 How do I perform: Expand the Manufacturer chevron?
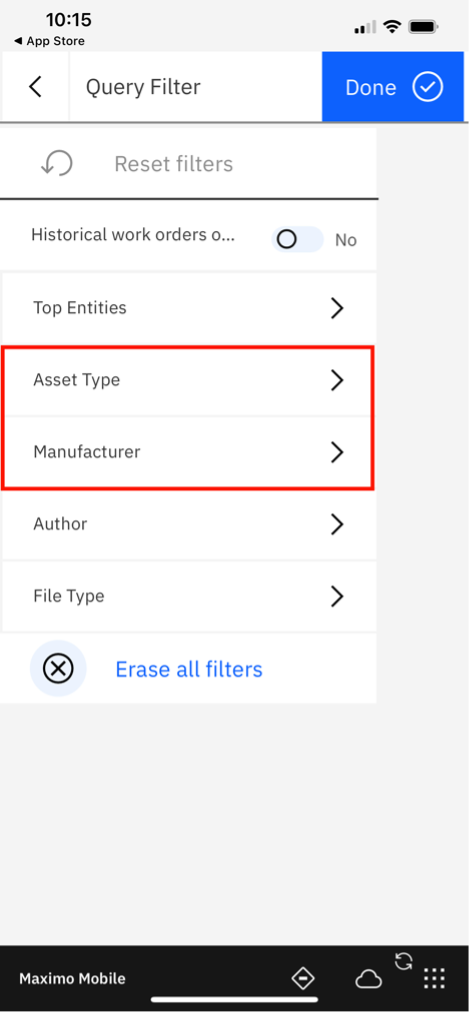point(336,452)
